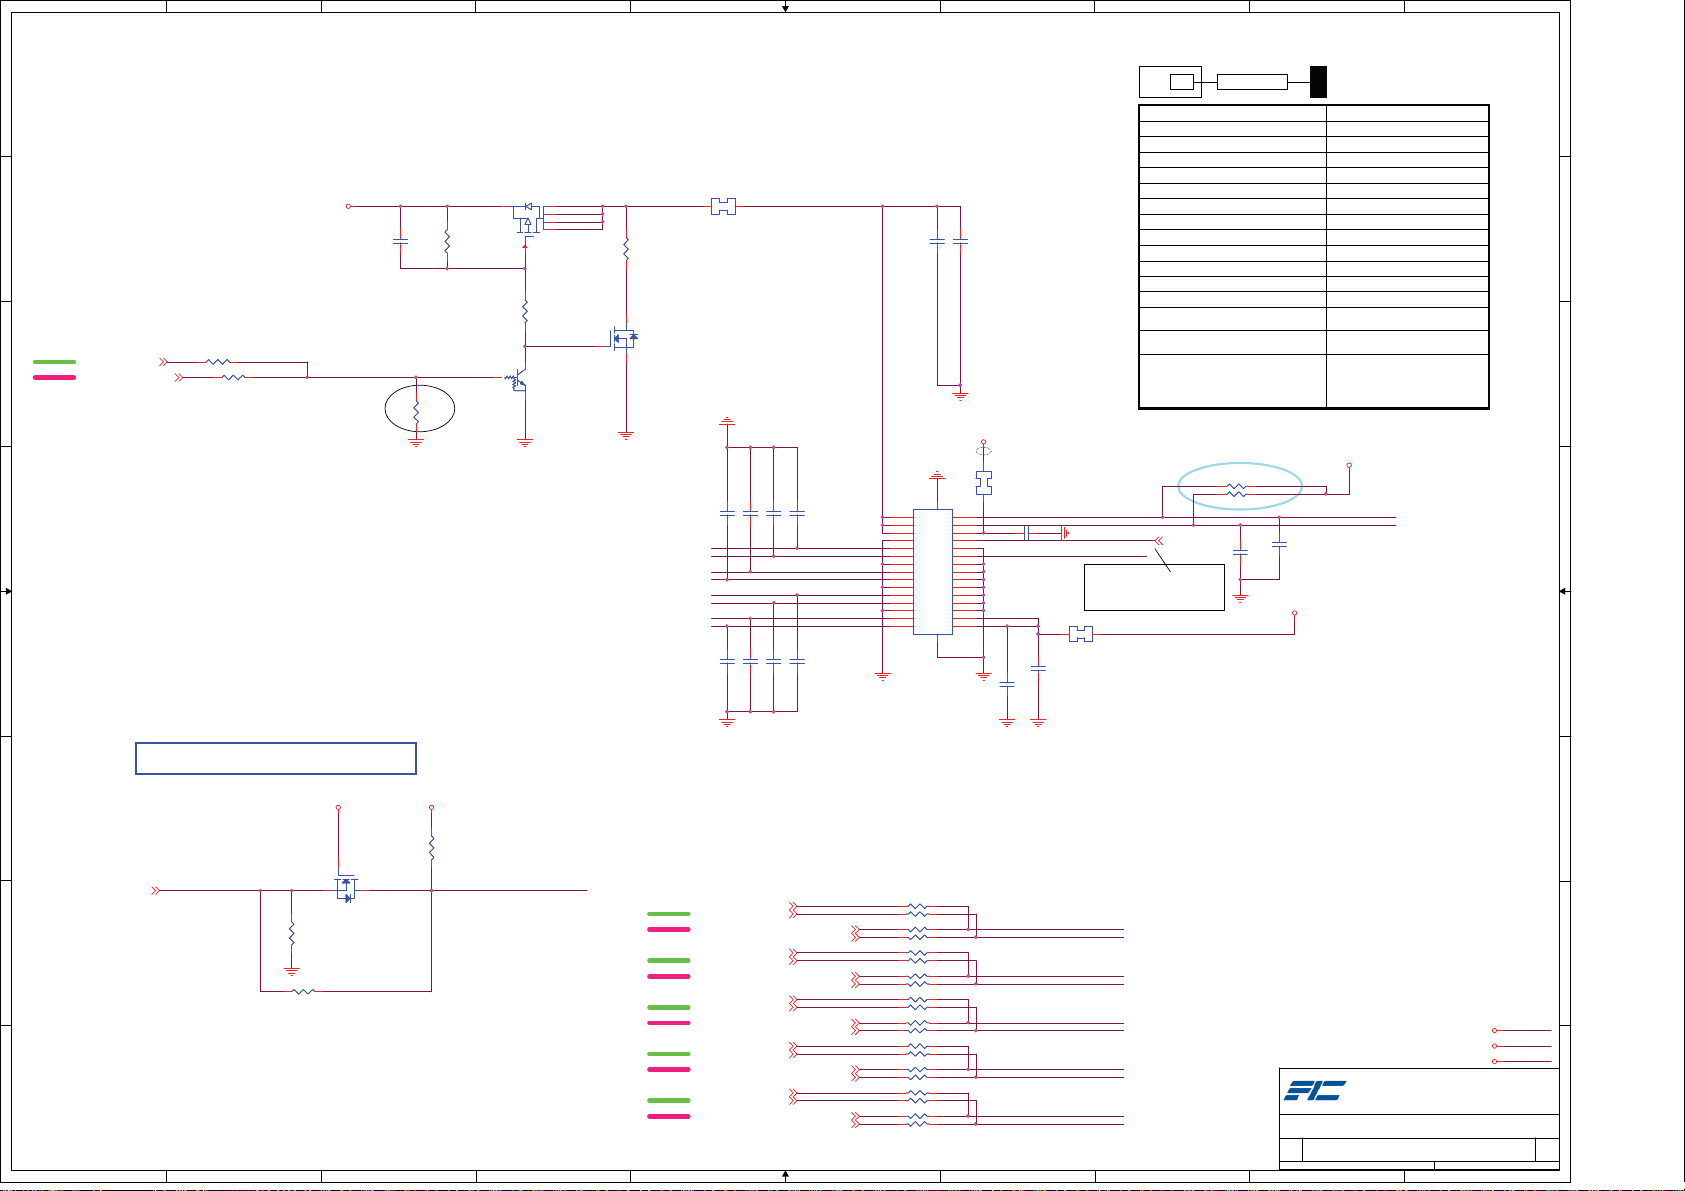Select the NPN transistor symbol with built-in resistors
Screen dimensions: 1685x1191
(x=516, y=381)
